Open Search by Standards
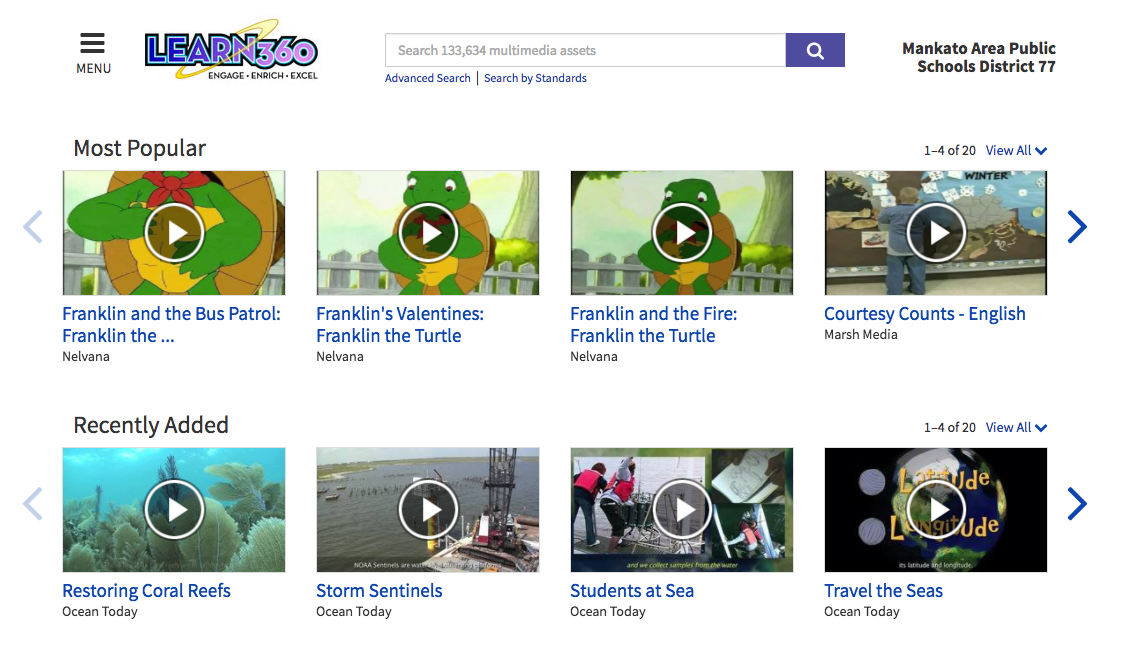The height and width of the screenshot is (646, 1139). [535, 78]
